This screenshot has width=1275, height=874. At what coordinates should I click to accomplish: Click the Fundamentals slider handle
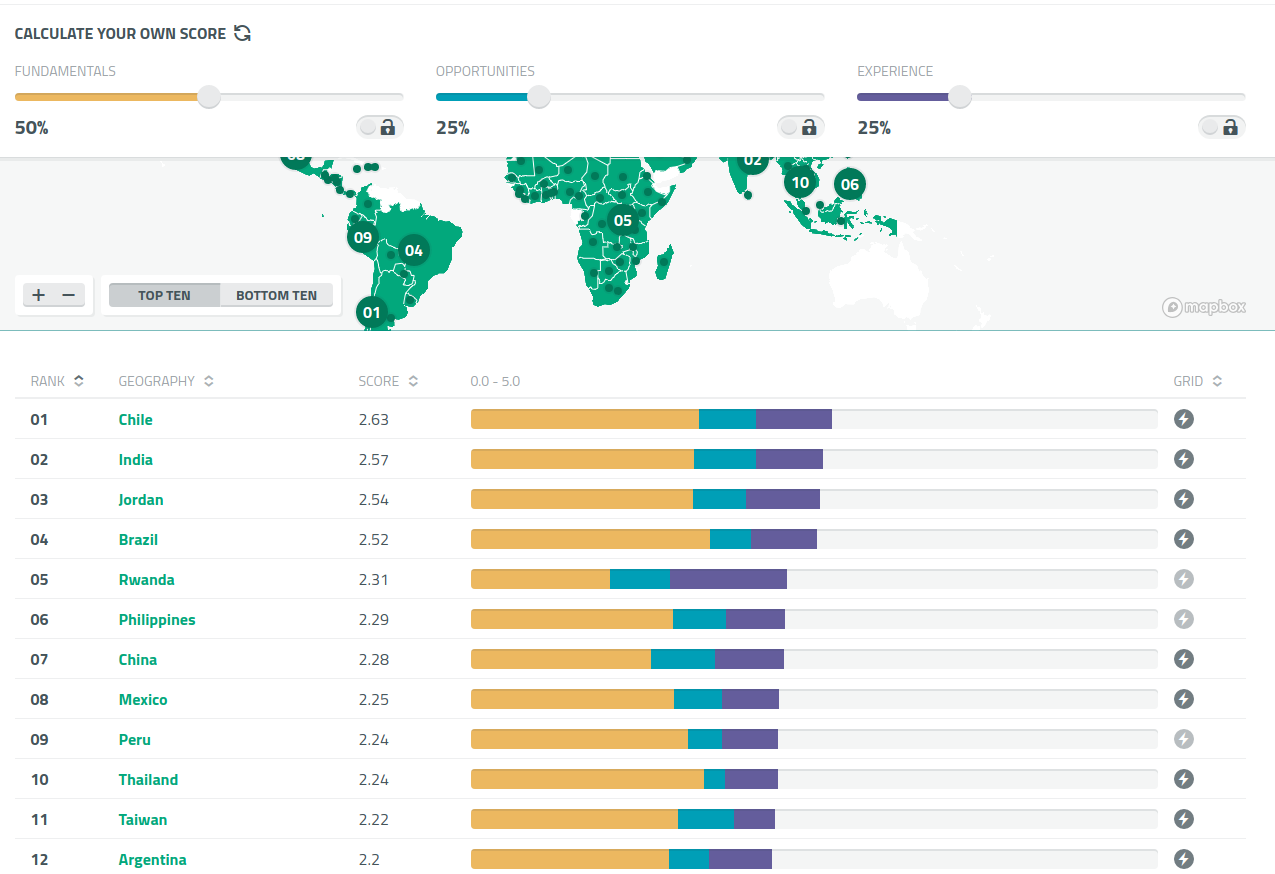(x=208, y=97)
